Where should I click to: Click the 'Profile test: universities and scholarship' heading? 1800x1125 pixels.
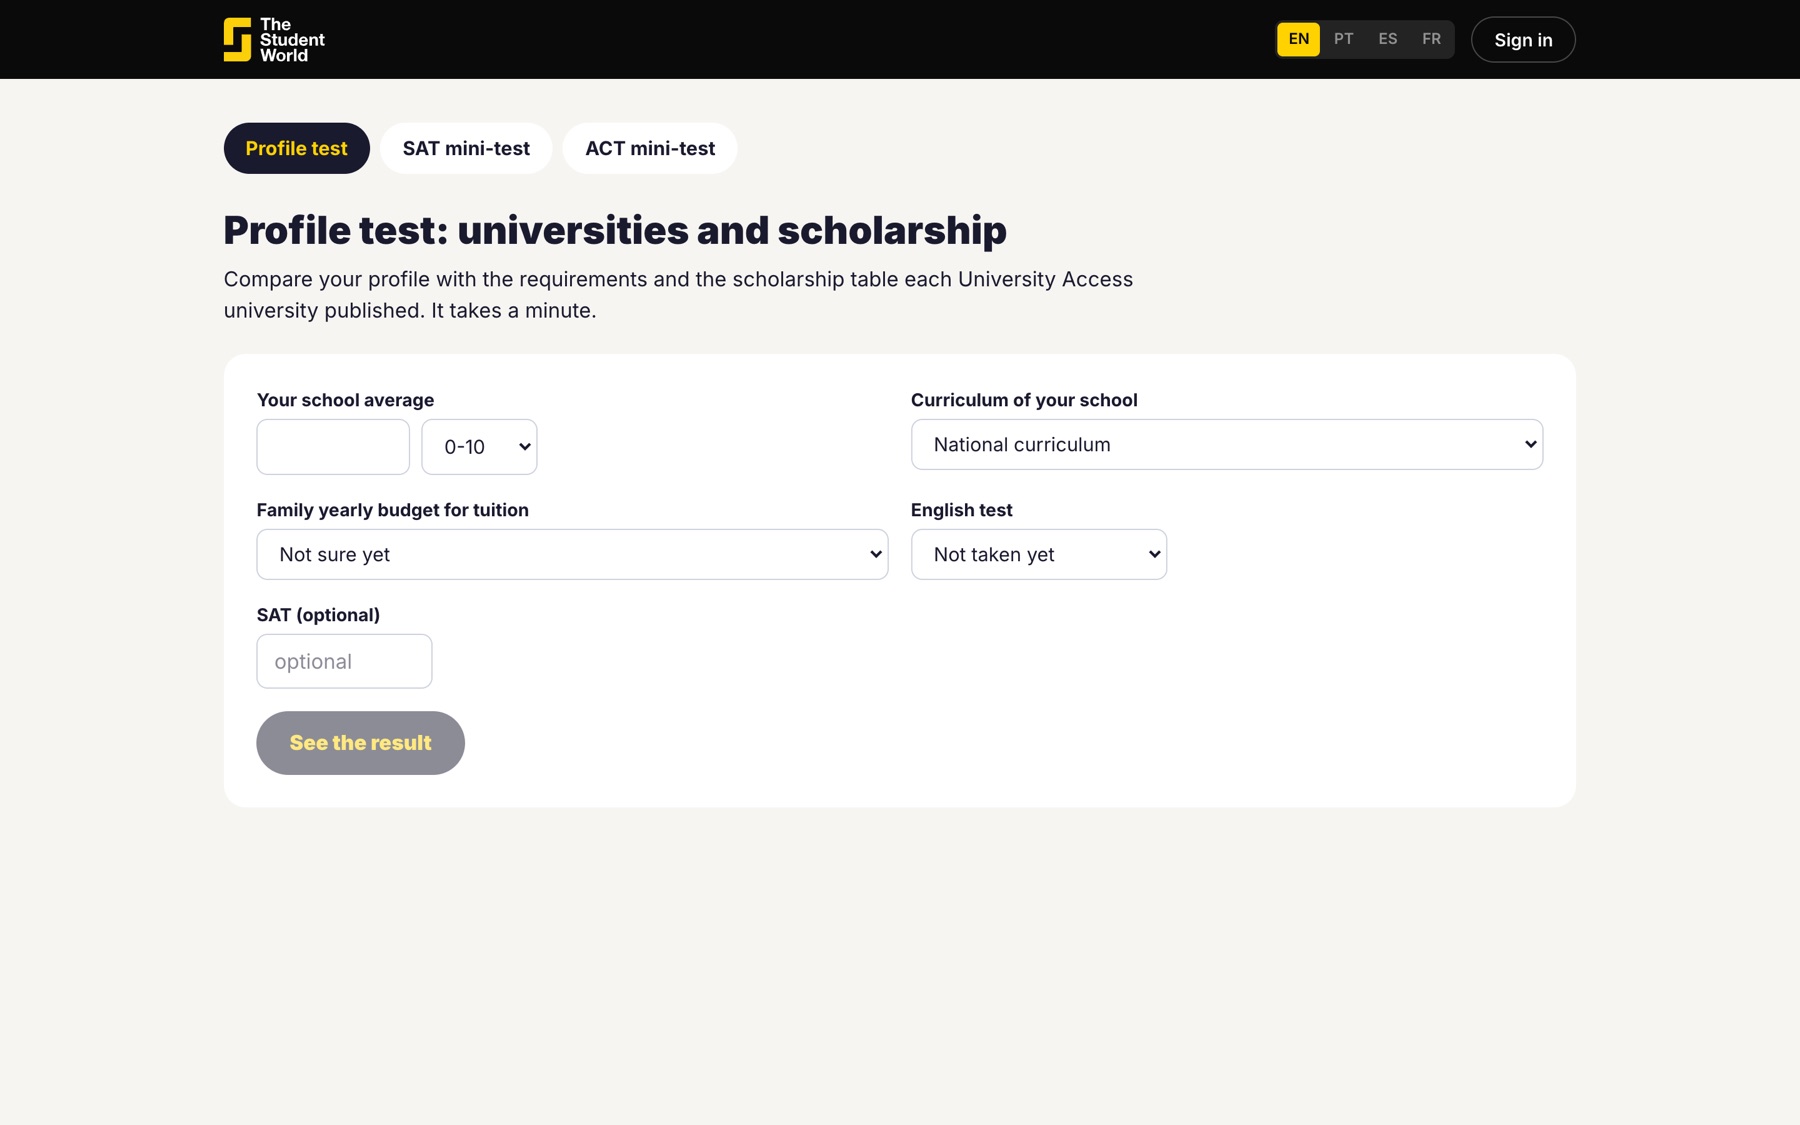615,230
